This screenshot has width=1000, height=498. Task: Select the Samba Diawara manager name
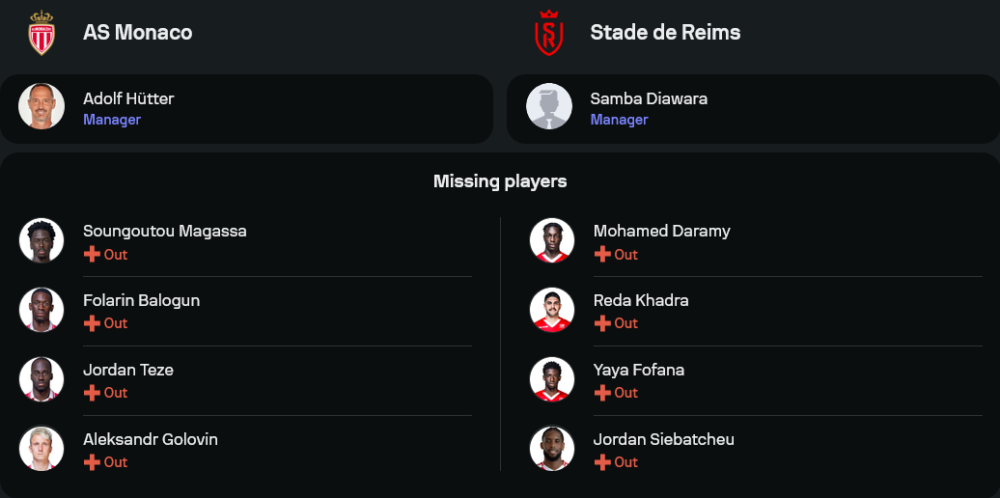[649, 99]
